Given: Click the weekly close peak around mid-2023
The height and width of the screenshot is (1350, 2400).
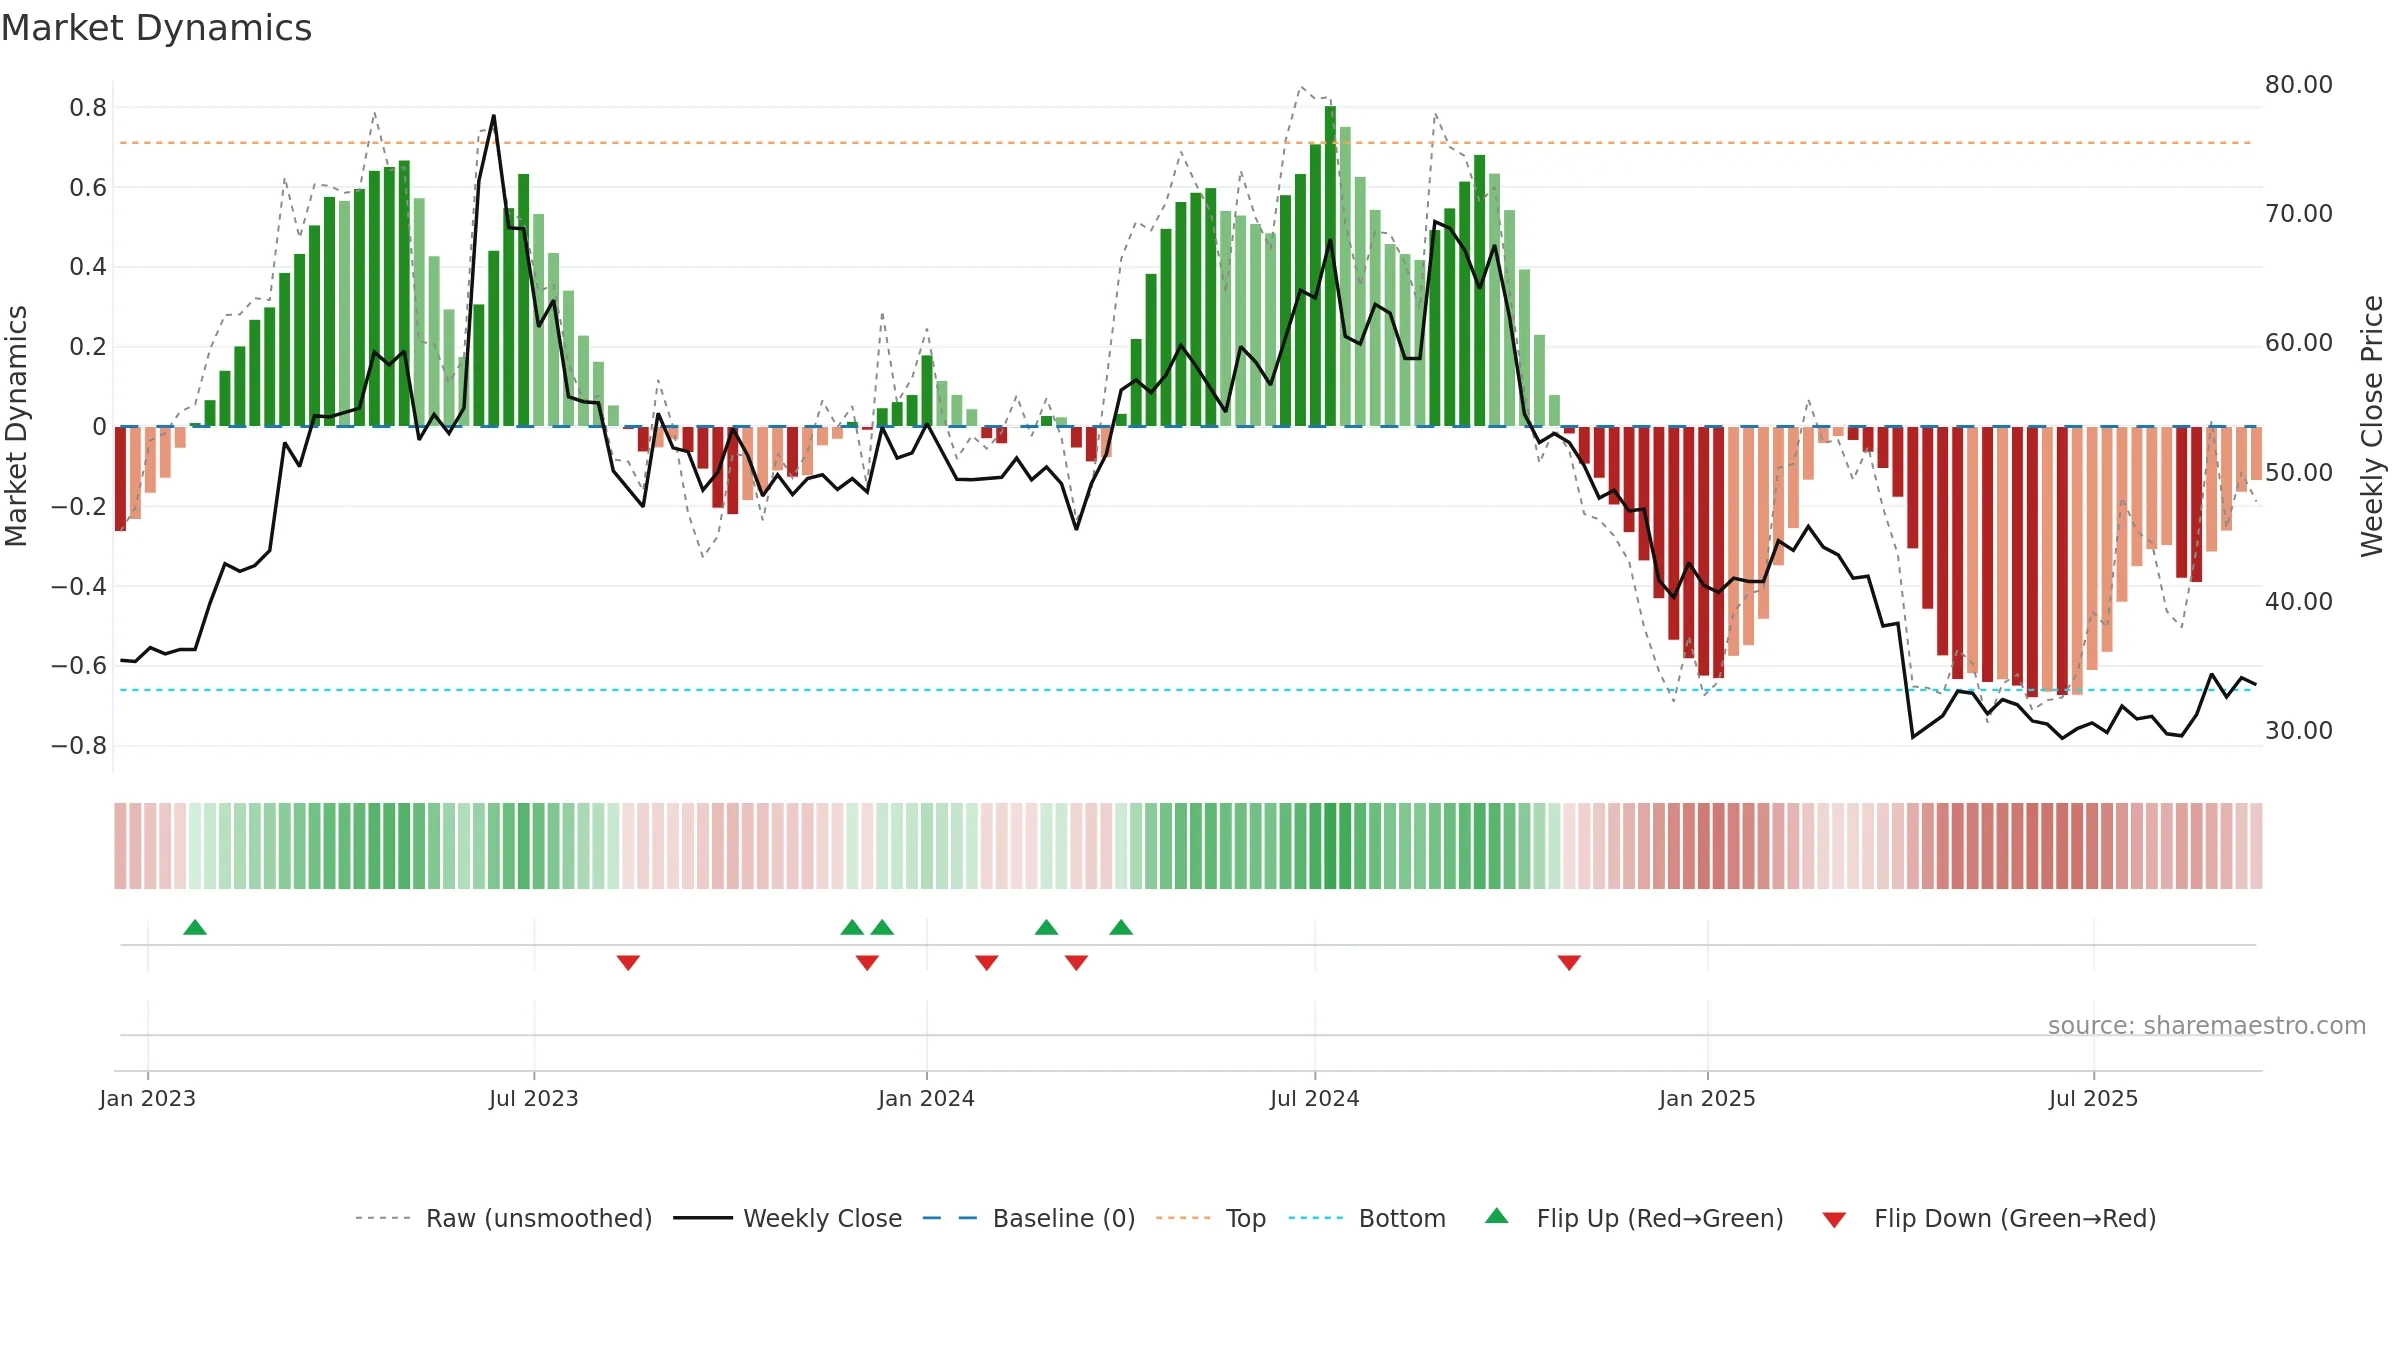Looking at the screenshot, I should click(x=494, y=116).
